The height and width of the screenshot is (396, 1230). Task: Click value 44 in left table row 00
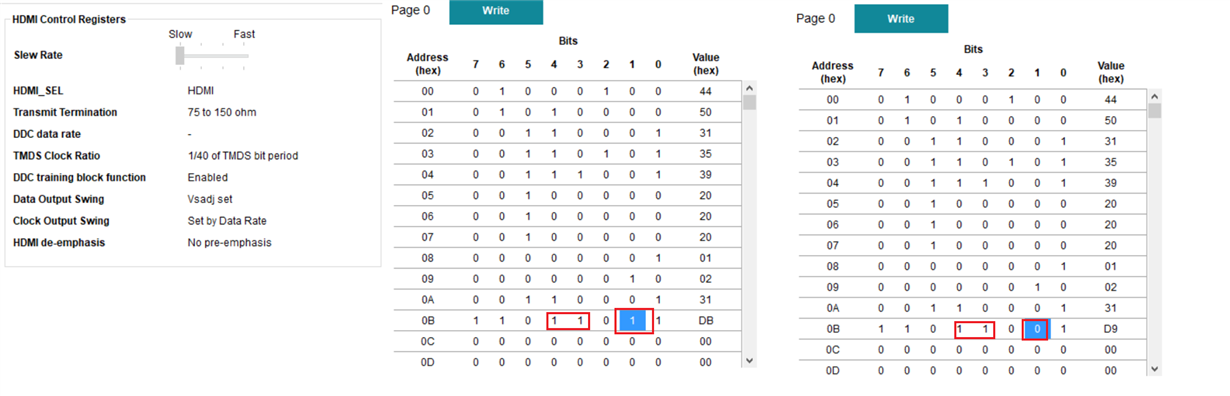pyautogui.click(x=705, y=91)
